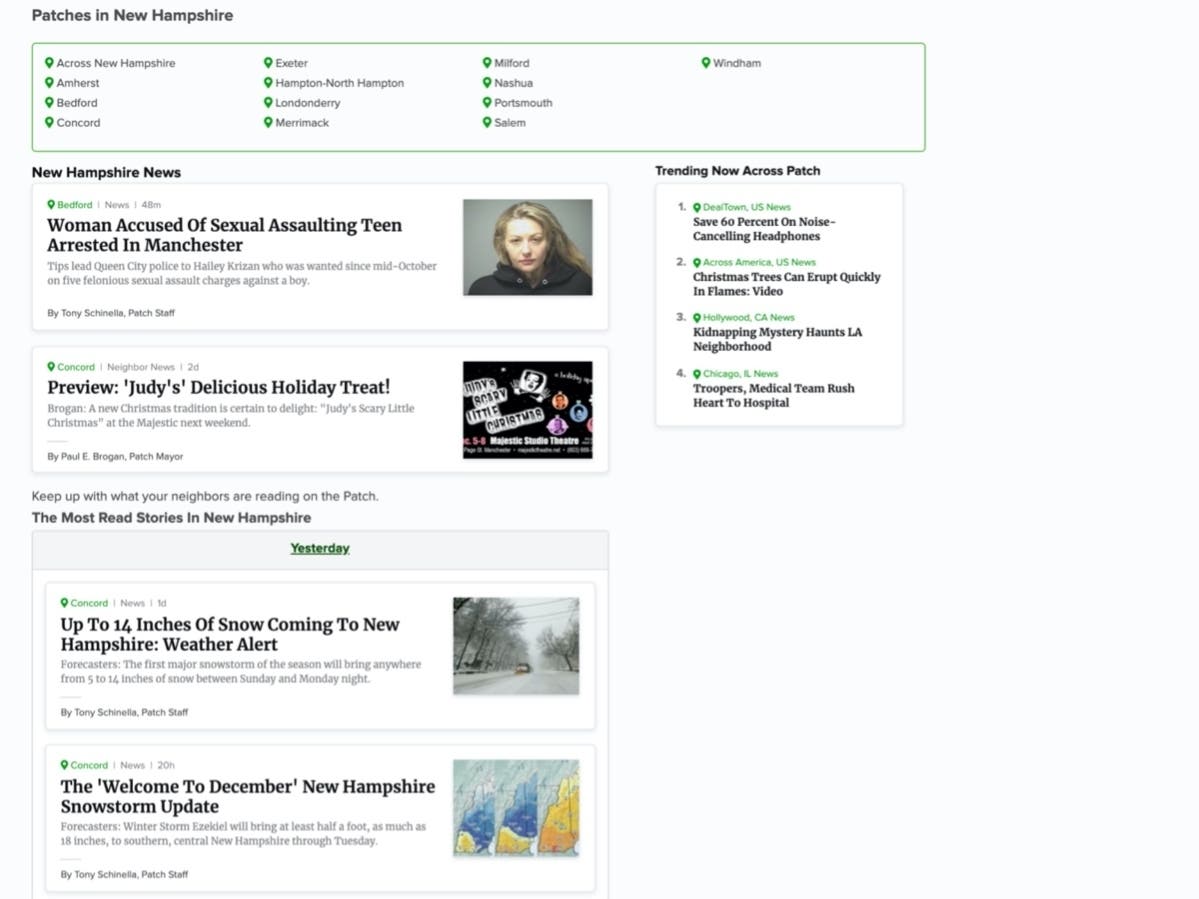Open the Hampton-North Hampton patch
This screenshot has height=899, width=1199.
pyautogui.click(x=339, y=82)
